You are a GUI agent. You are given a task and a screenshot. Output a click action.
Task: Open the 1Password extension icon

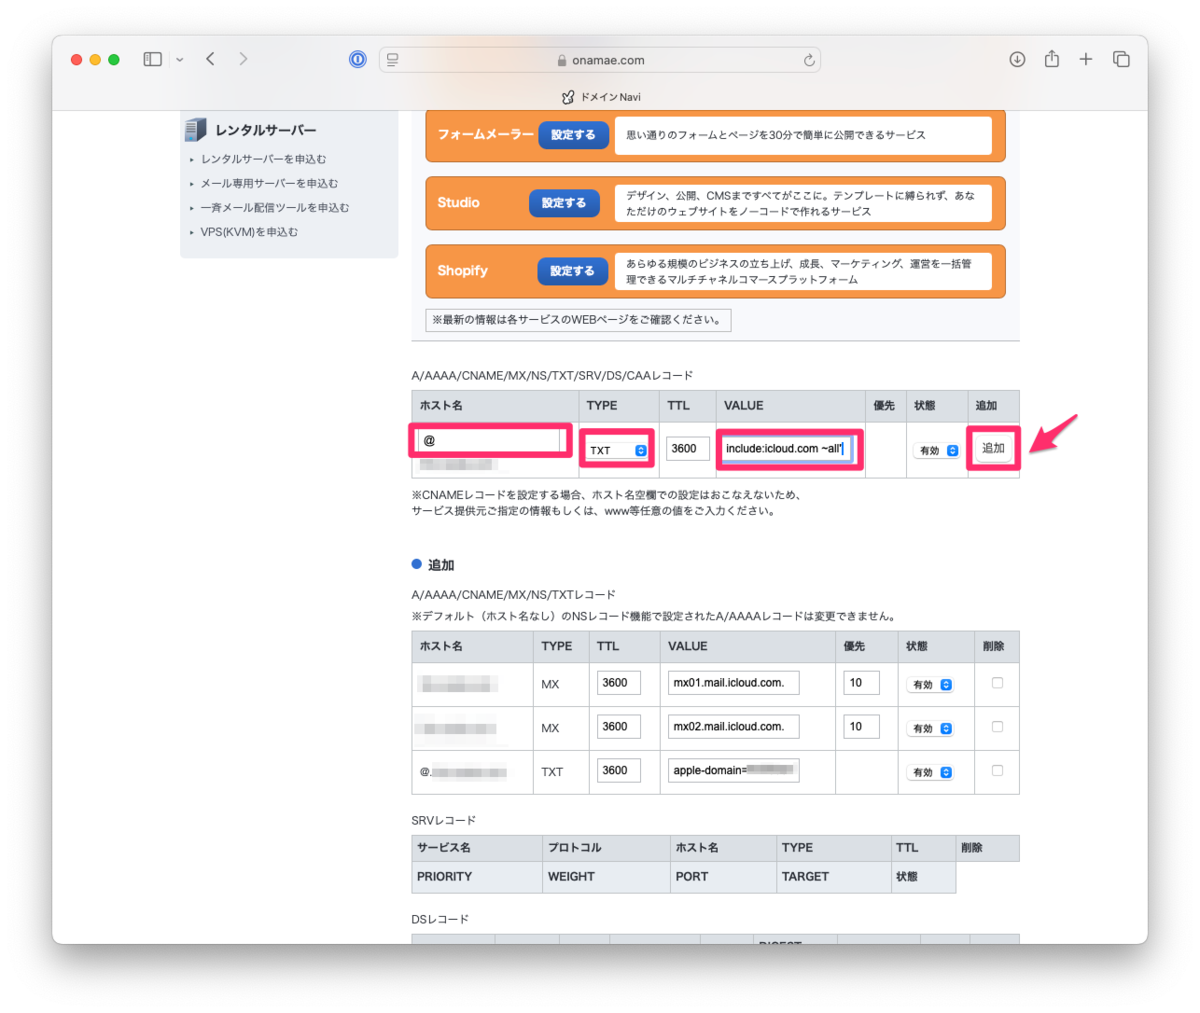[x=358, y=59]
